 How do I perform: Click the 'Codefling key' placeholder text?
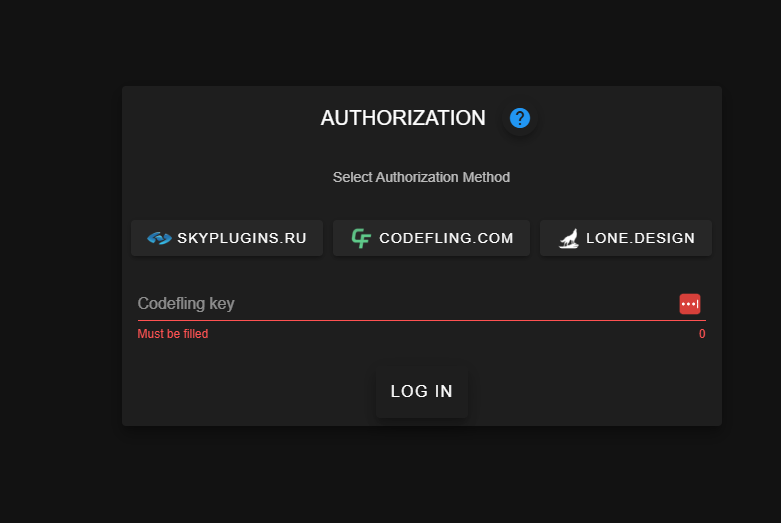(186, 304)
